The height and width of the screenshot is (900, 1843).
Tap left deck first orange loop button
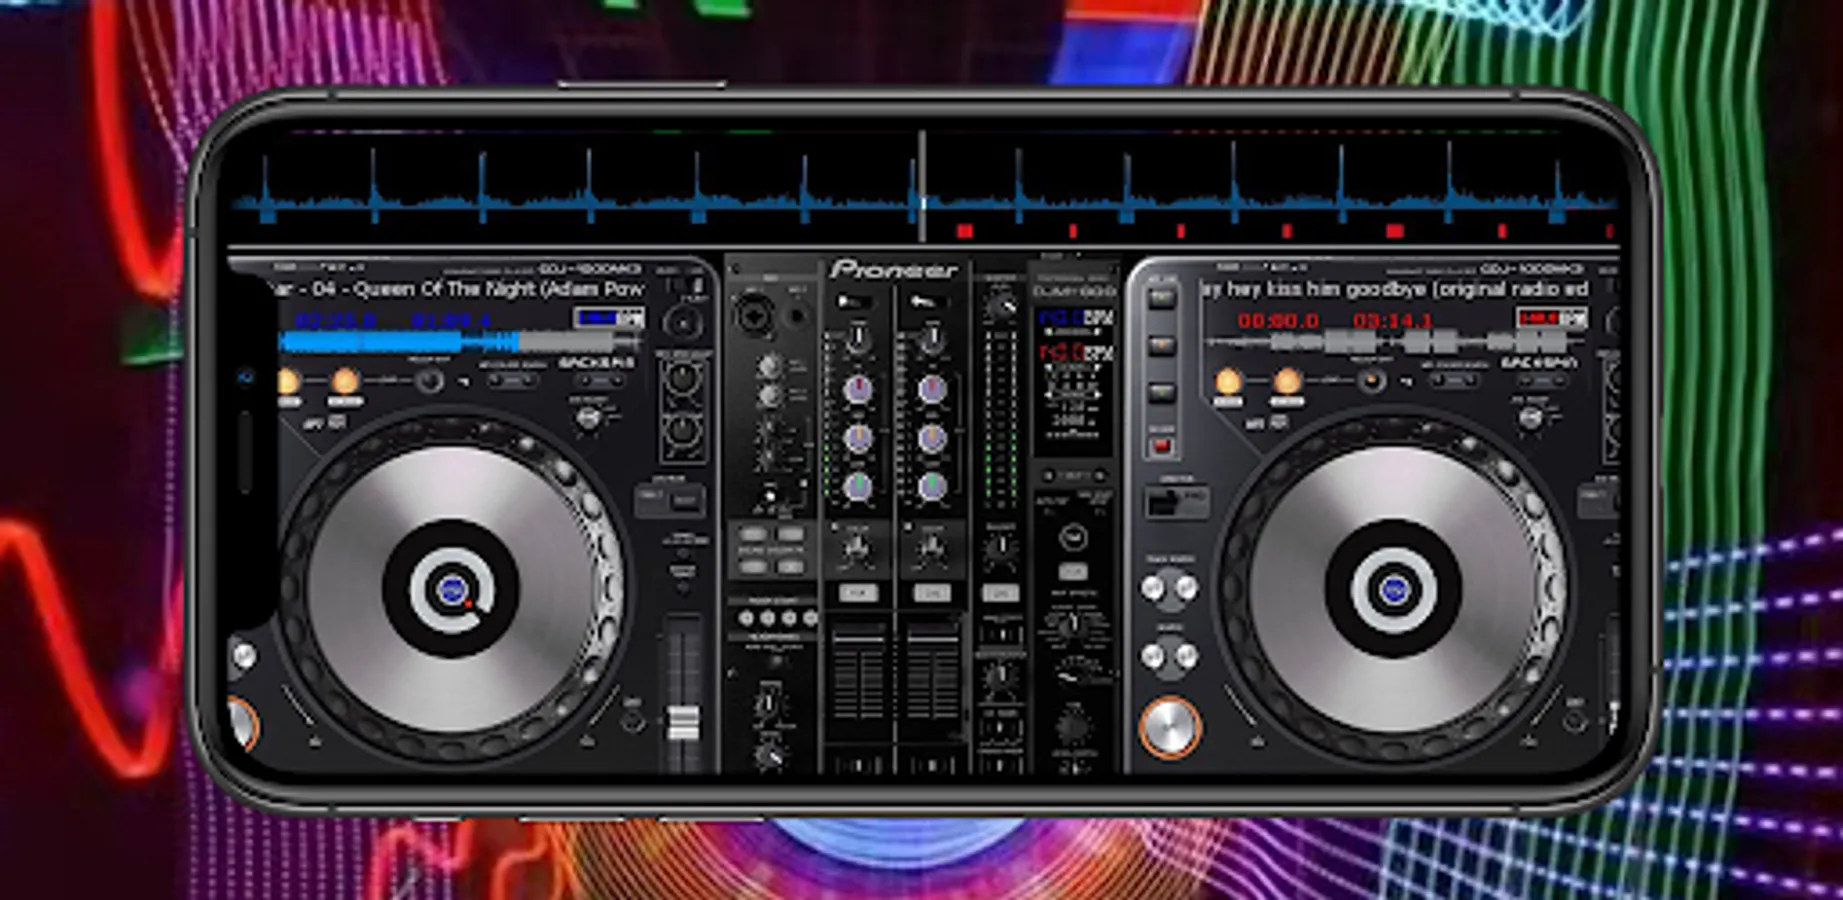coord(288,382)
